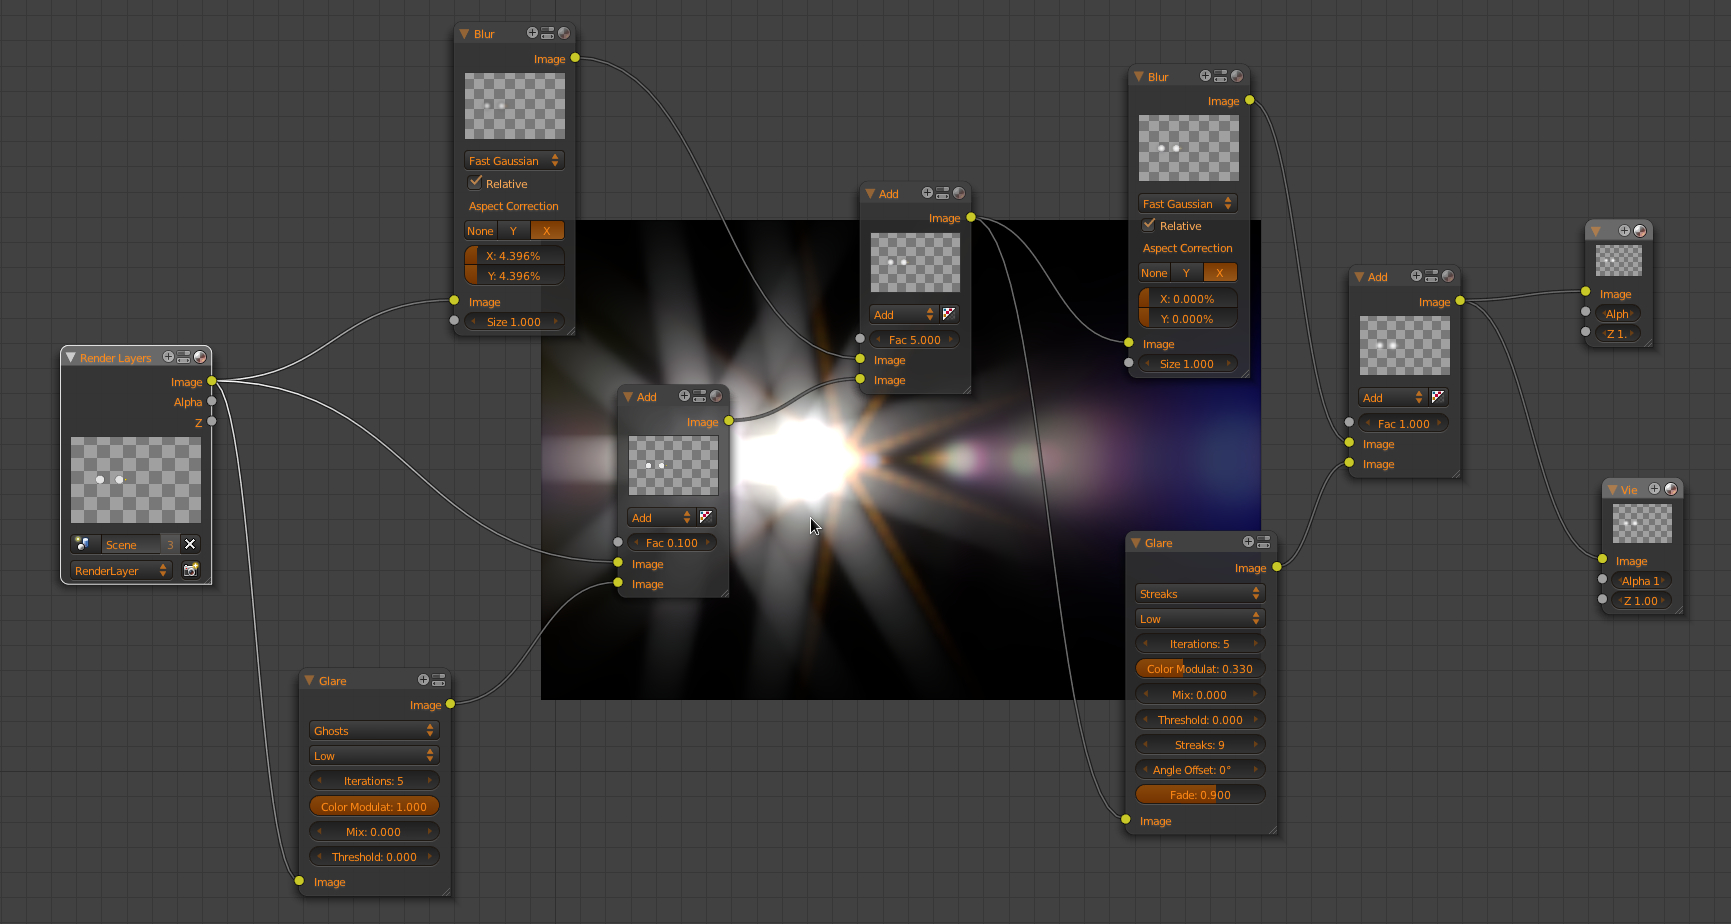Click preview sphere on the Fac 0.100 Add node
This screenshot has height=924, width=1731.
pyautogui.click(x=716, y=396)
